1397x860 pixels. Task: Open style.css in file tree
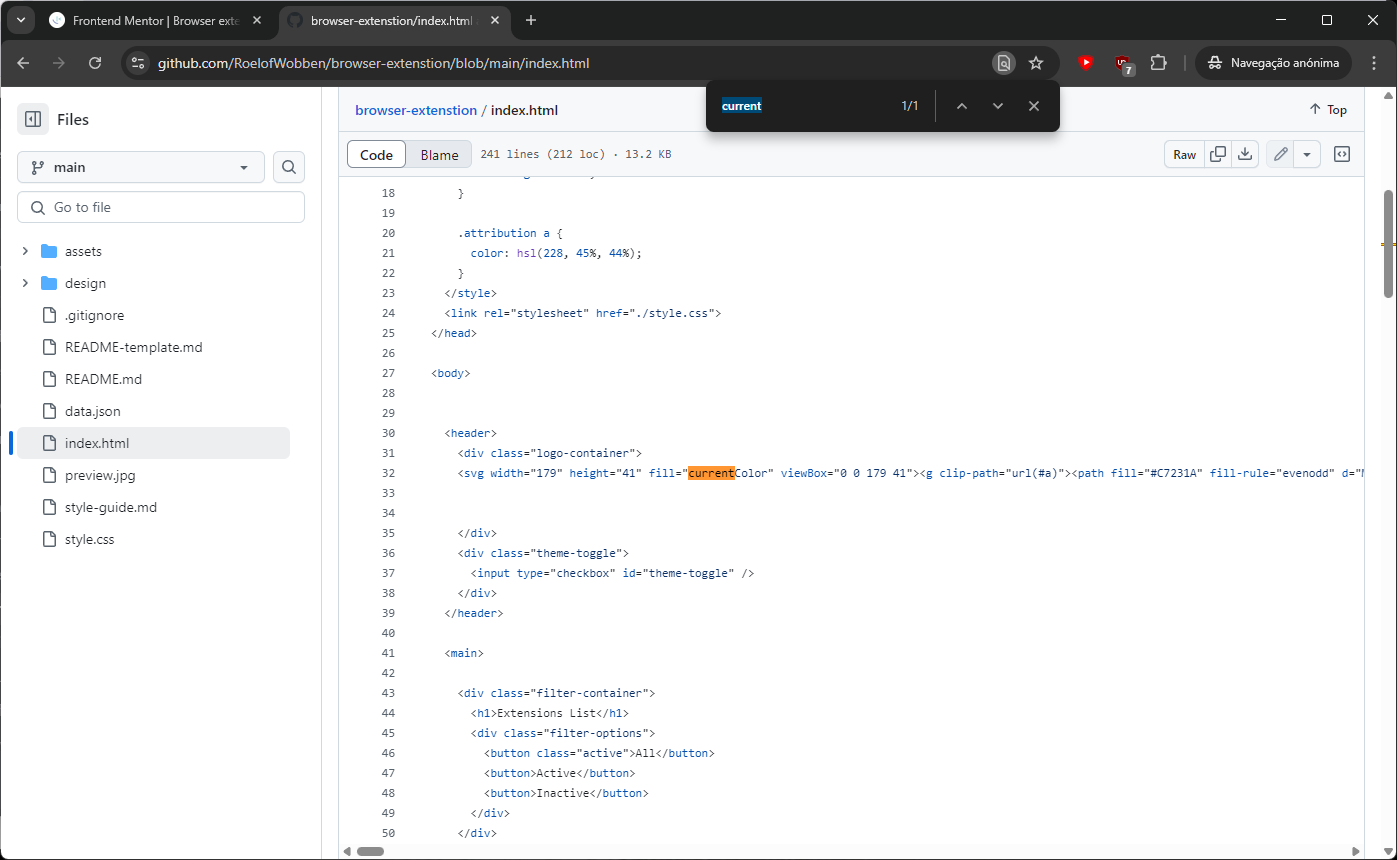click(90, 539)
